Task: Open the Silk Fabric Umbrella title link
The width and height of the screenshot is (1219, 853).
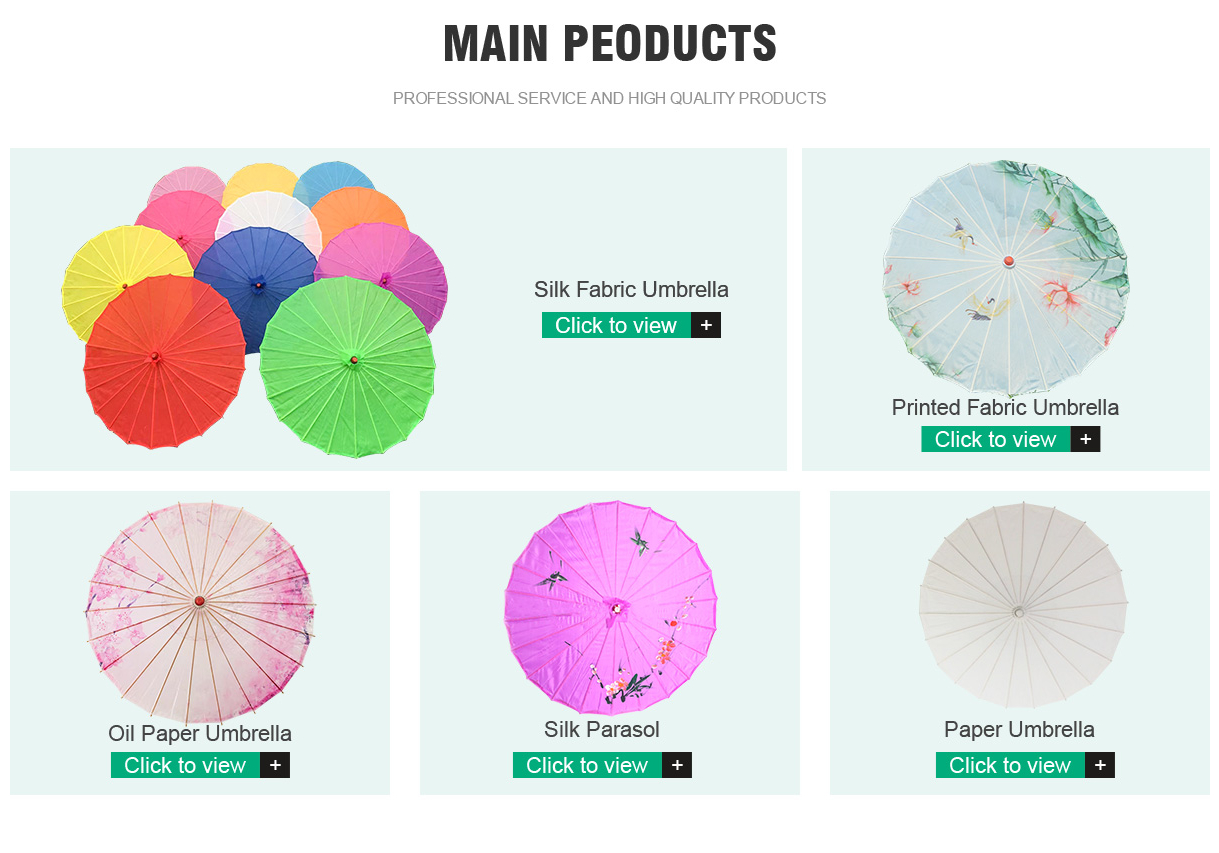Action: (631, 290)
